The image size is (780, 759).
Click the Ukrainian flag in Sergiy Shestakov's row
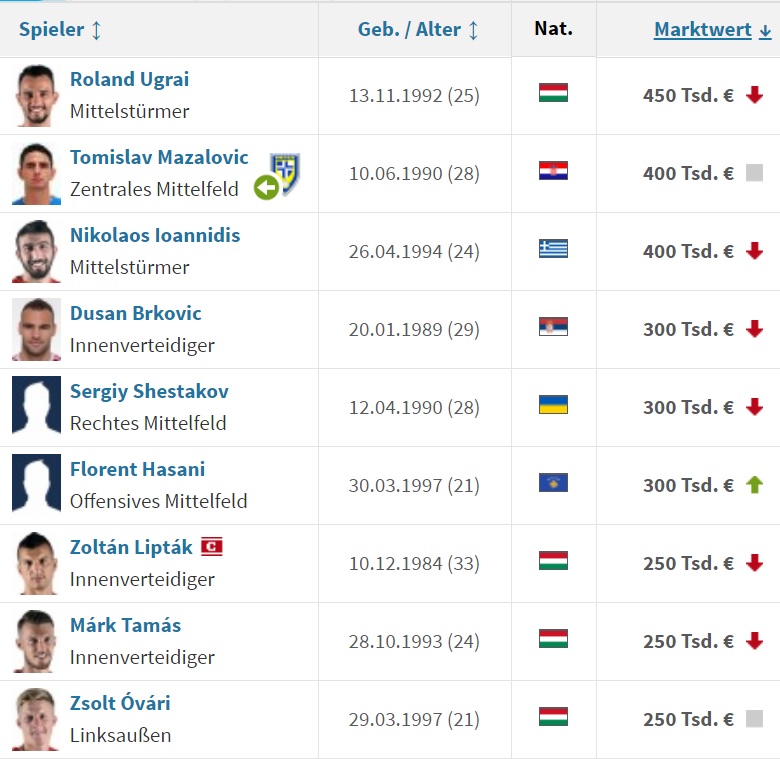[x=553, y=404]
